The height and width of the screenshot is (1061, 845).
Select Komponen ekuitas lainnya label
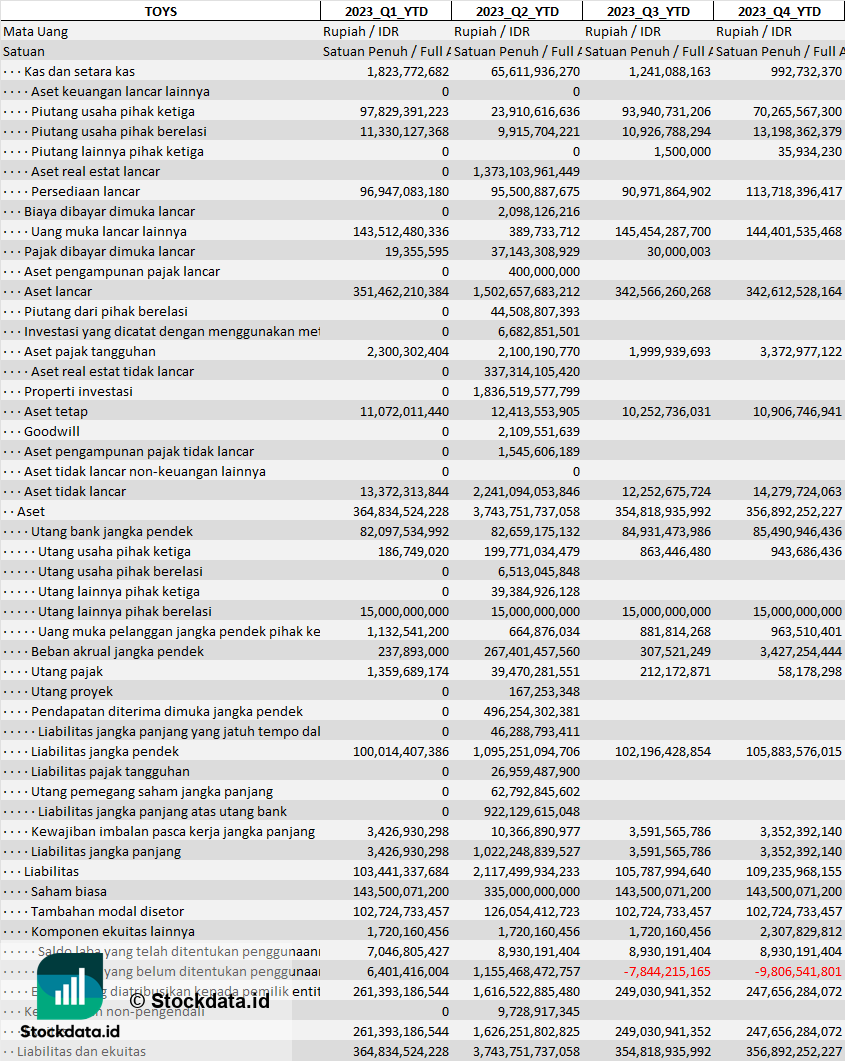[113, 931]
